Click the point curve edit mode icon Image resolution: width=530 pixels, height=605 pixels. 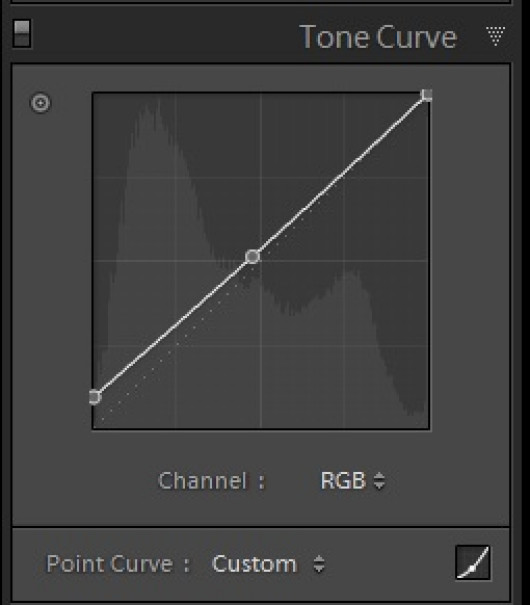pos(473,563)
